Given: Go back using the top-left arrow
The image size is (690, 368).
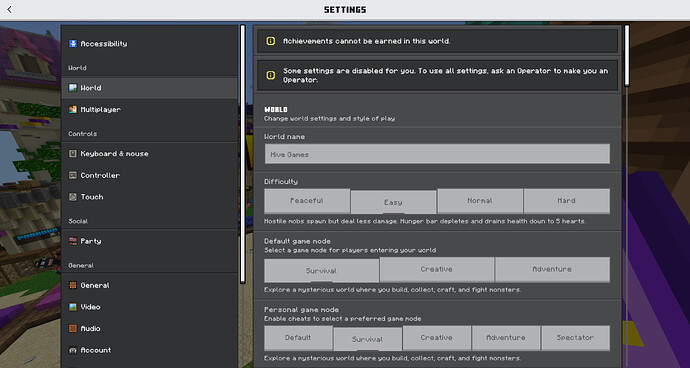Looking at the screenshot, I should point(9,9).
